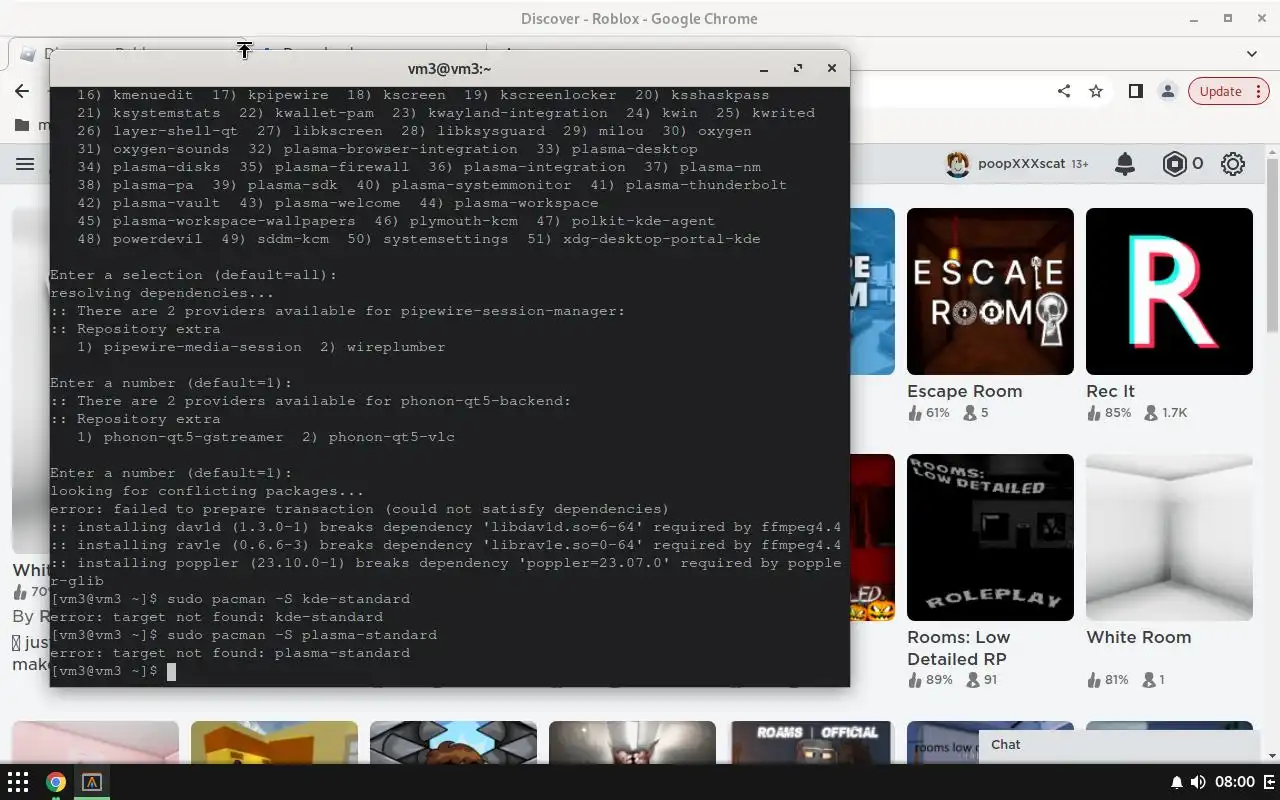Click the taskbar volume speaker icon
The image size is (1280, 800).
(1198, 782)
